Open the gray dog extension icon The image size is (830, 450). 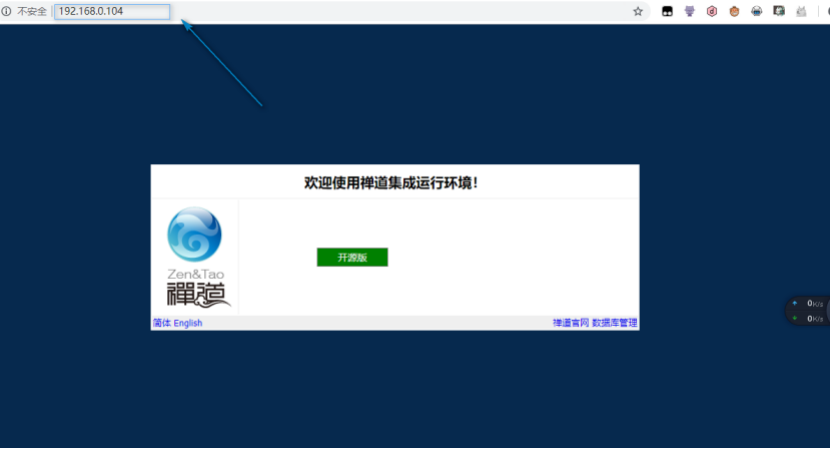(x=801, y=11)
